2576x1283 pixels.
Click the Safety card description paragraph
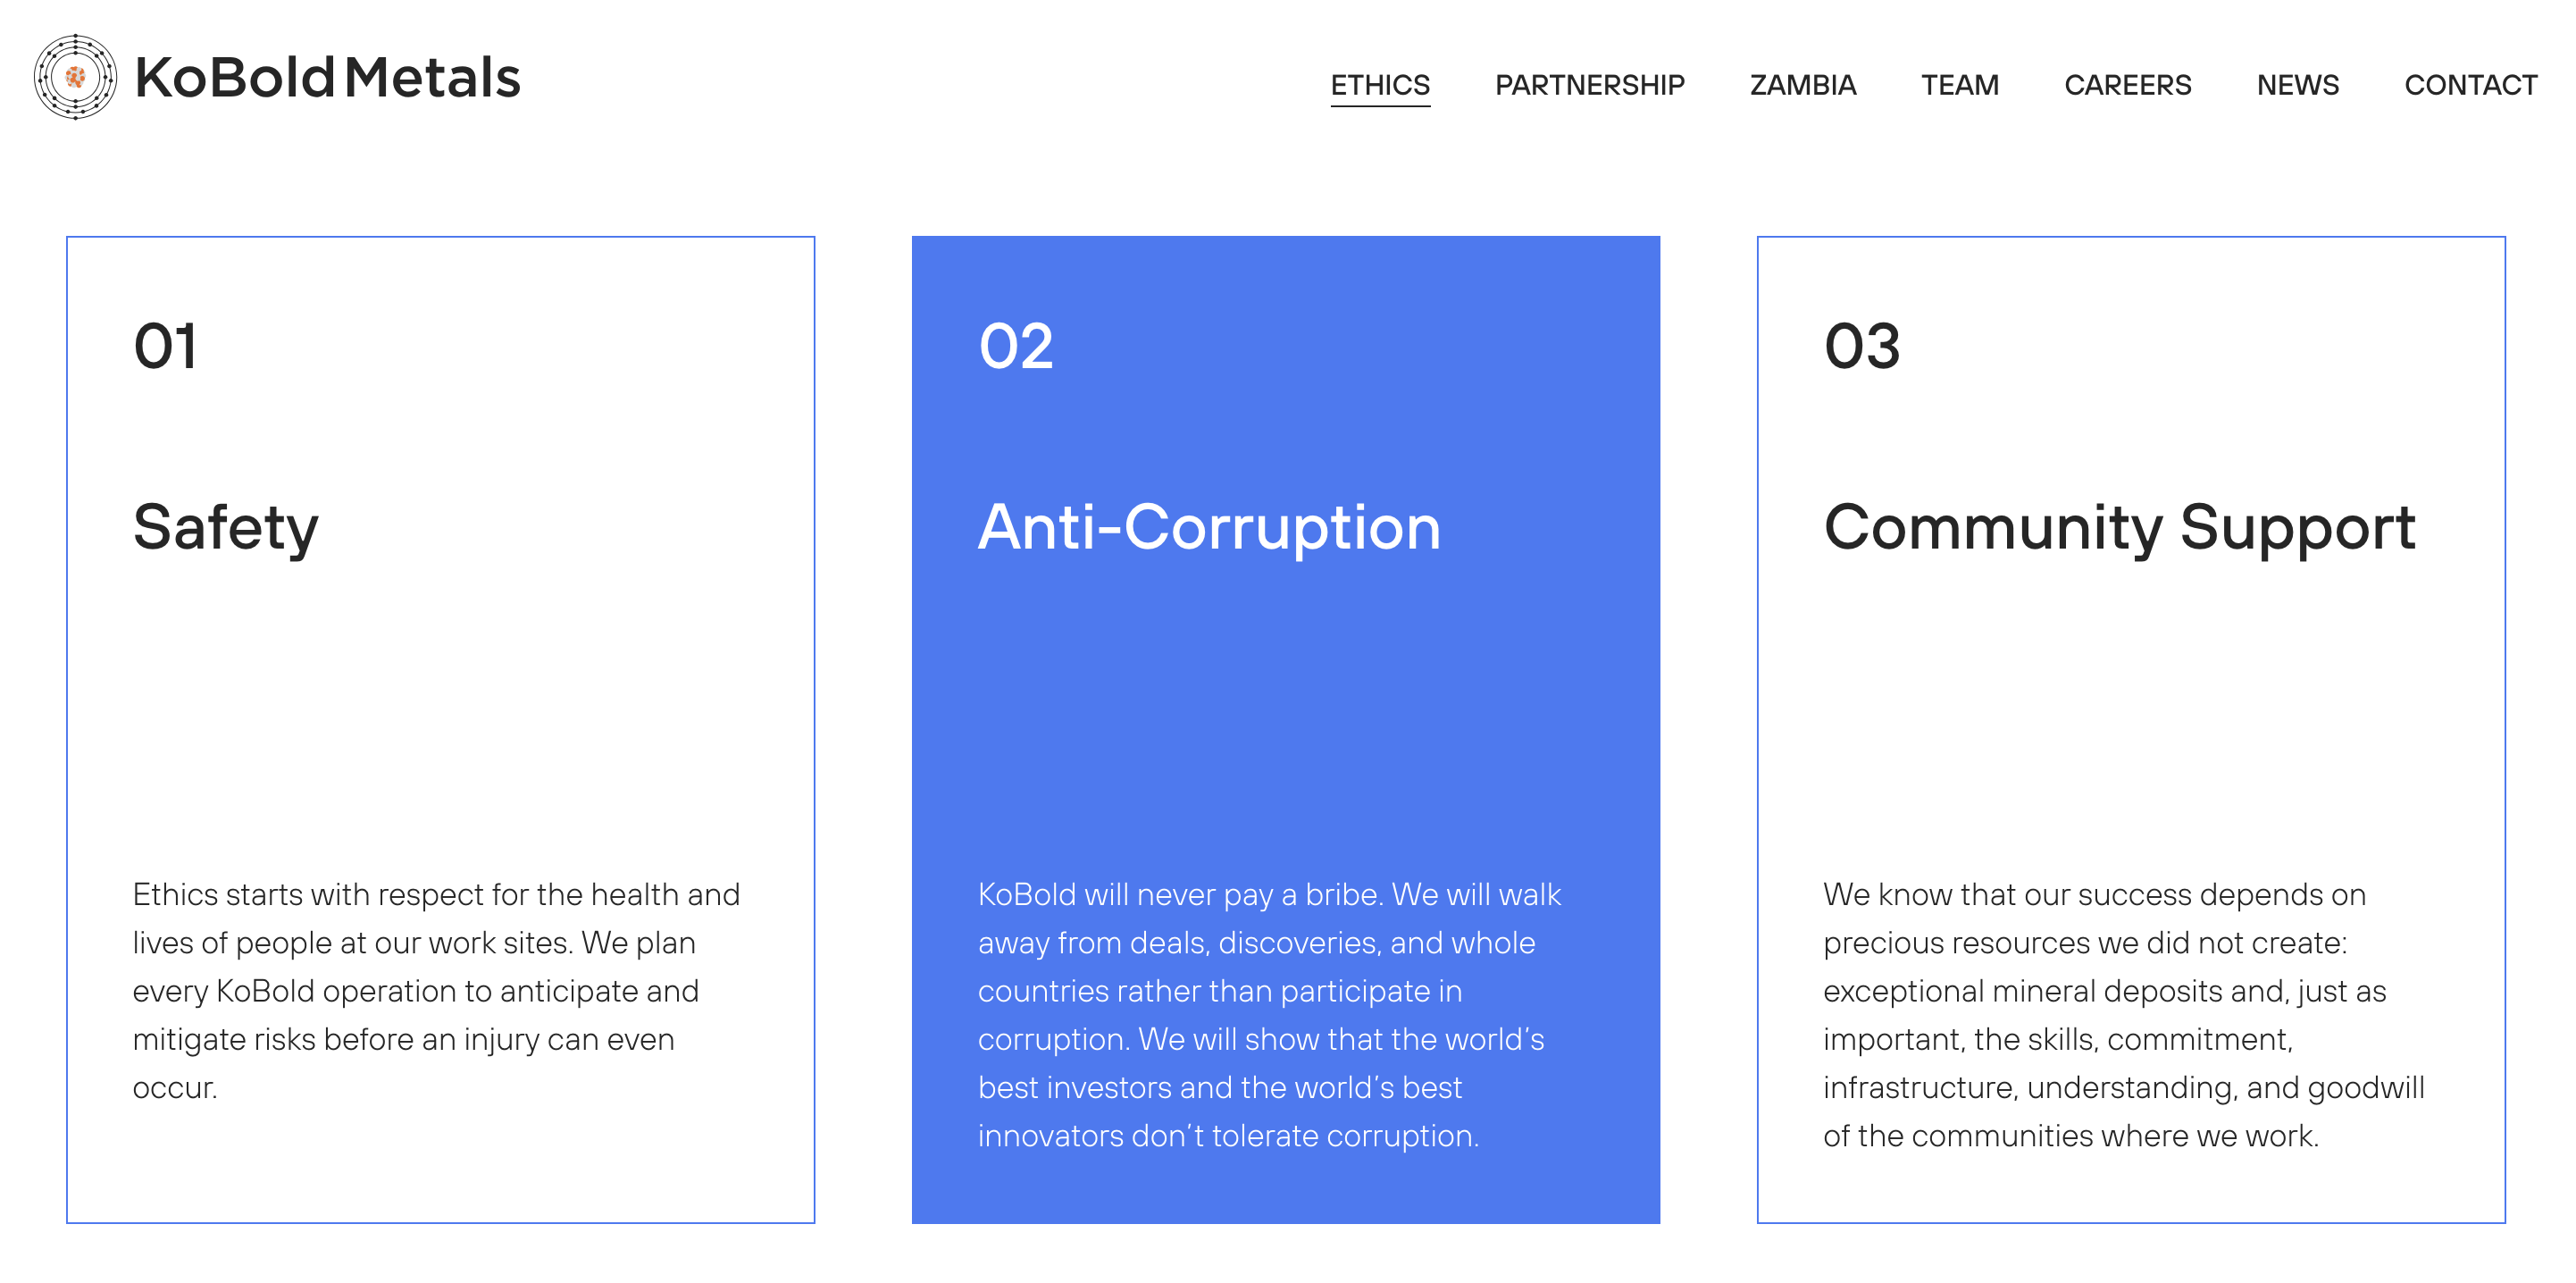[x=436, y=990]
